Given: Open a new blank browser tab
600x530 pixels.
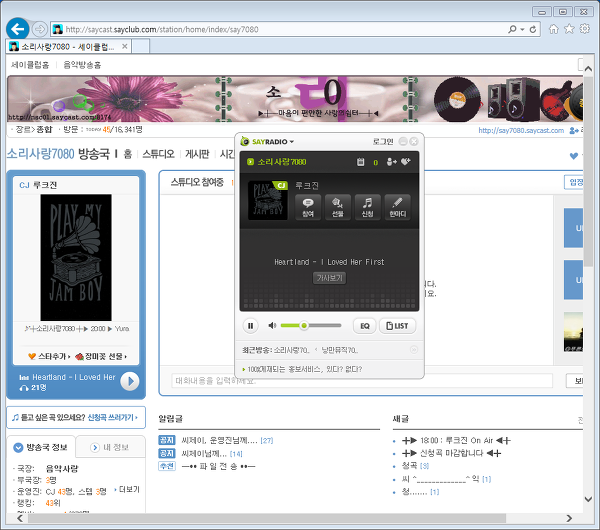Looking at the screenshot, I should click(140, 46).
